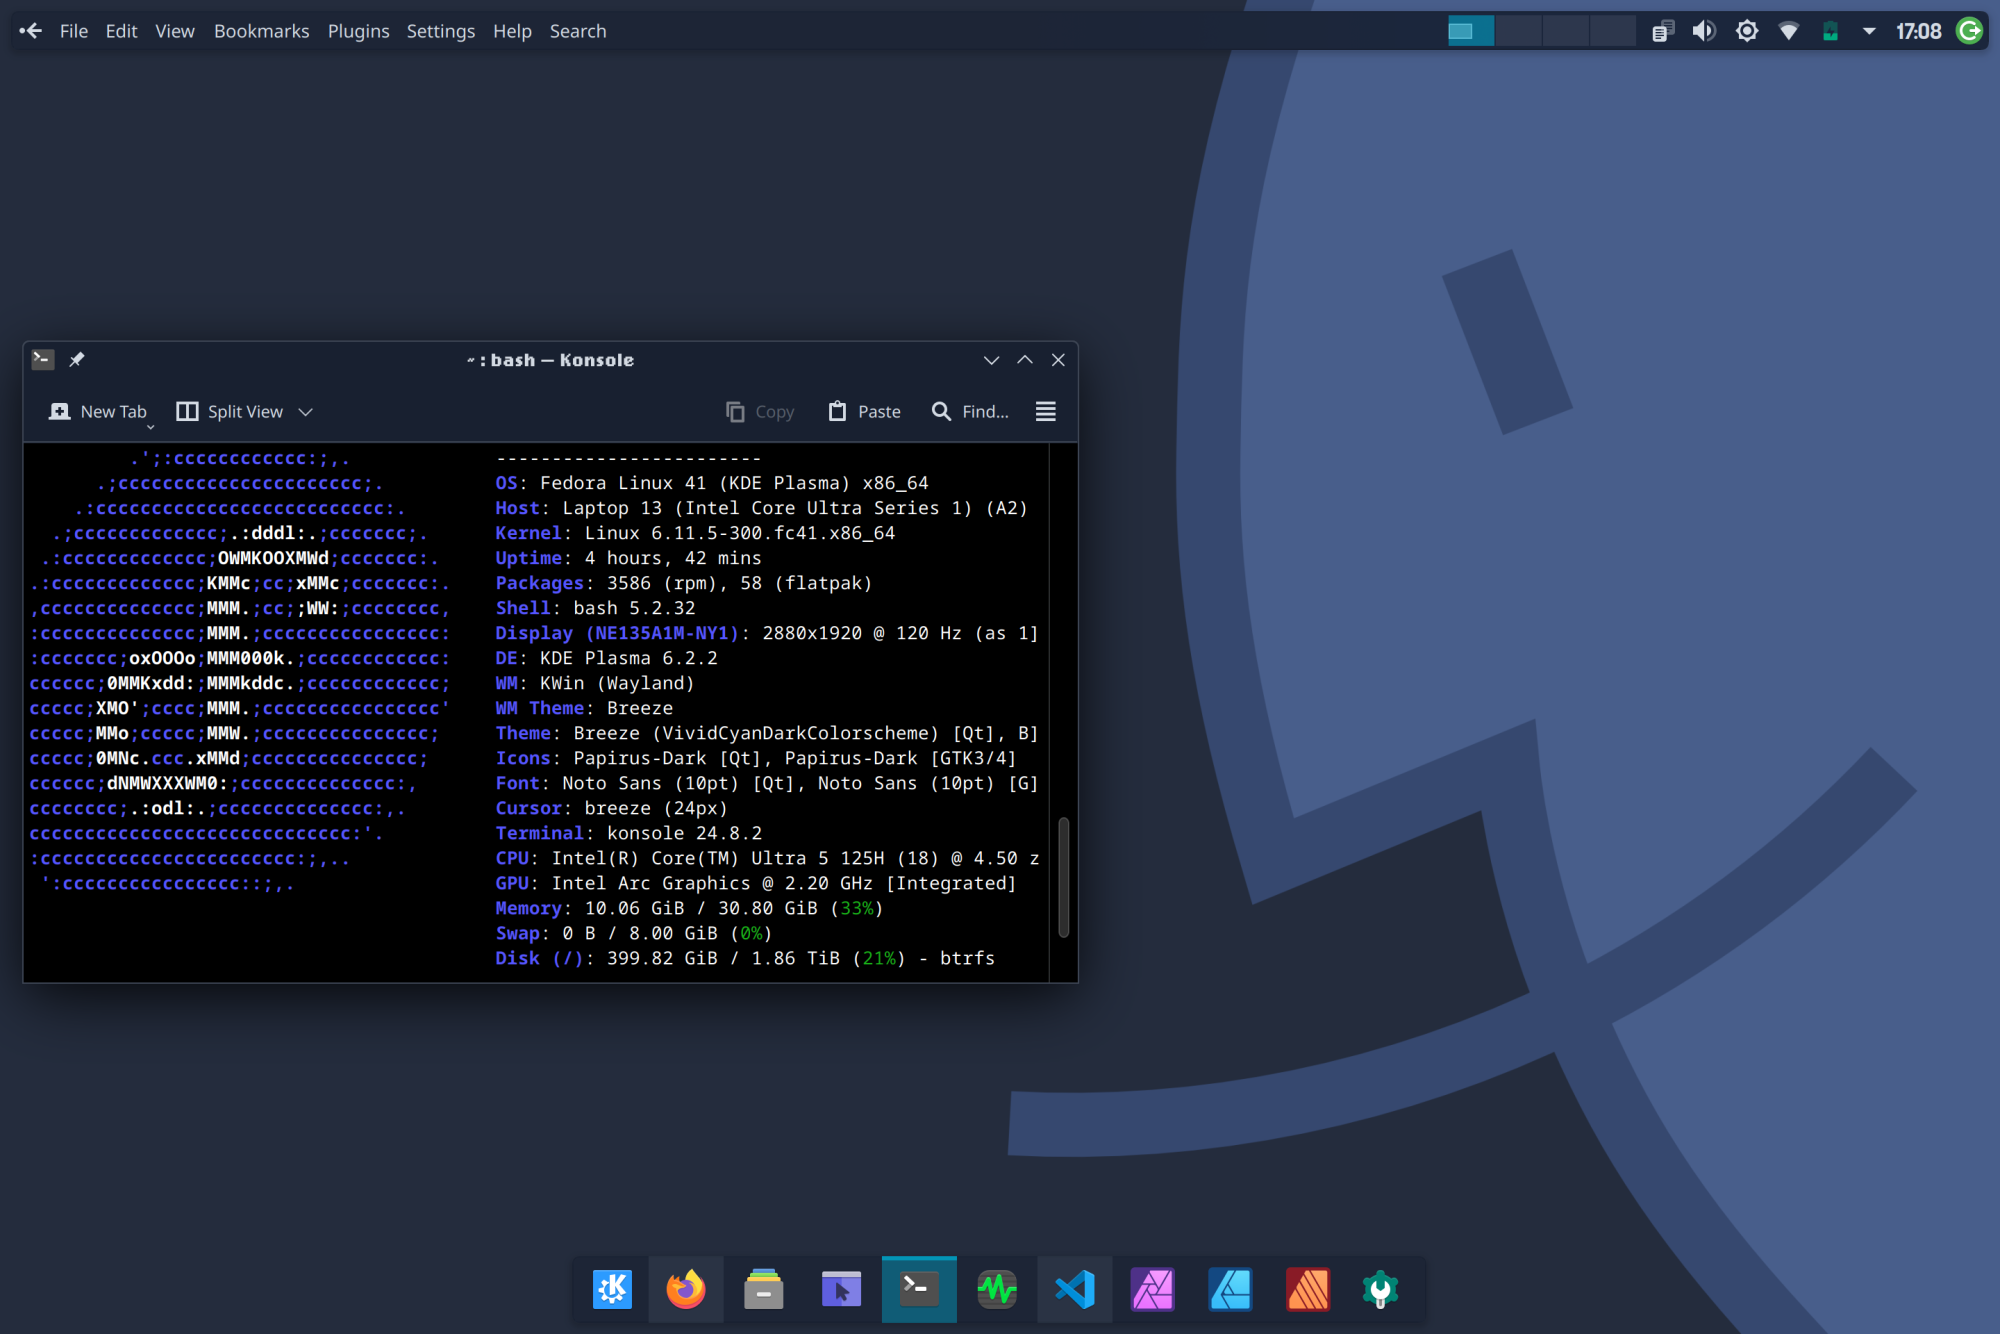Screen dimensions: 2000x1334
Task: Click the green logout button in the panel
Action: pyautogui.click(x=1968, y=31)
